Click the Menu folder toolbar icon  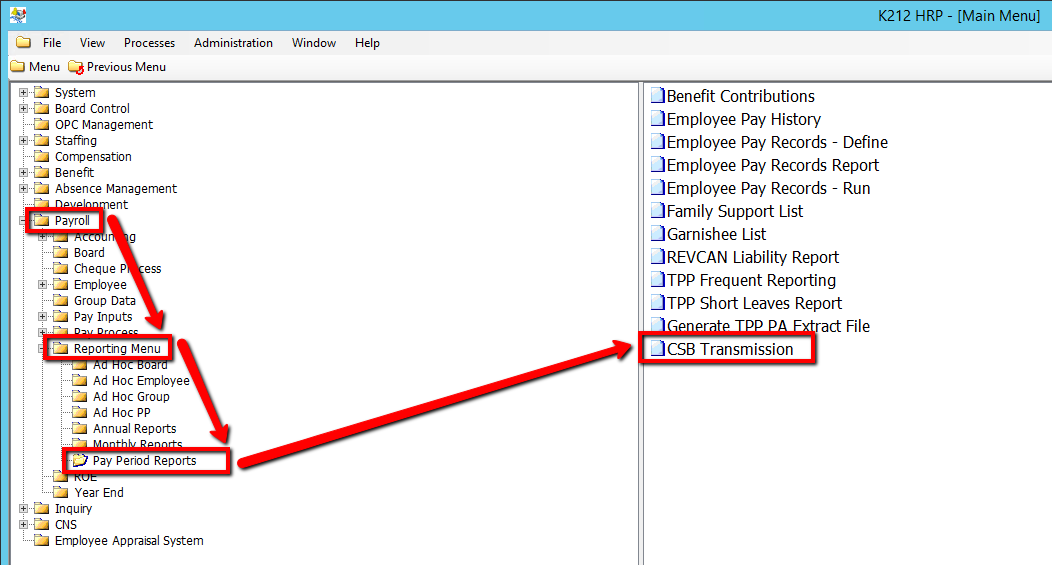[17, 67]
